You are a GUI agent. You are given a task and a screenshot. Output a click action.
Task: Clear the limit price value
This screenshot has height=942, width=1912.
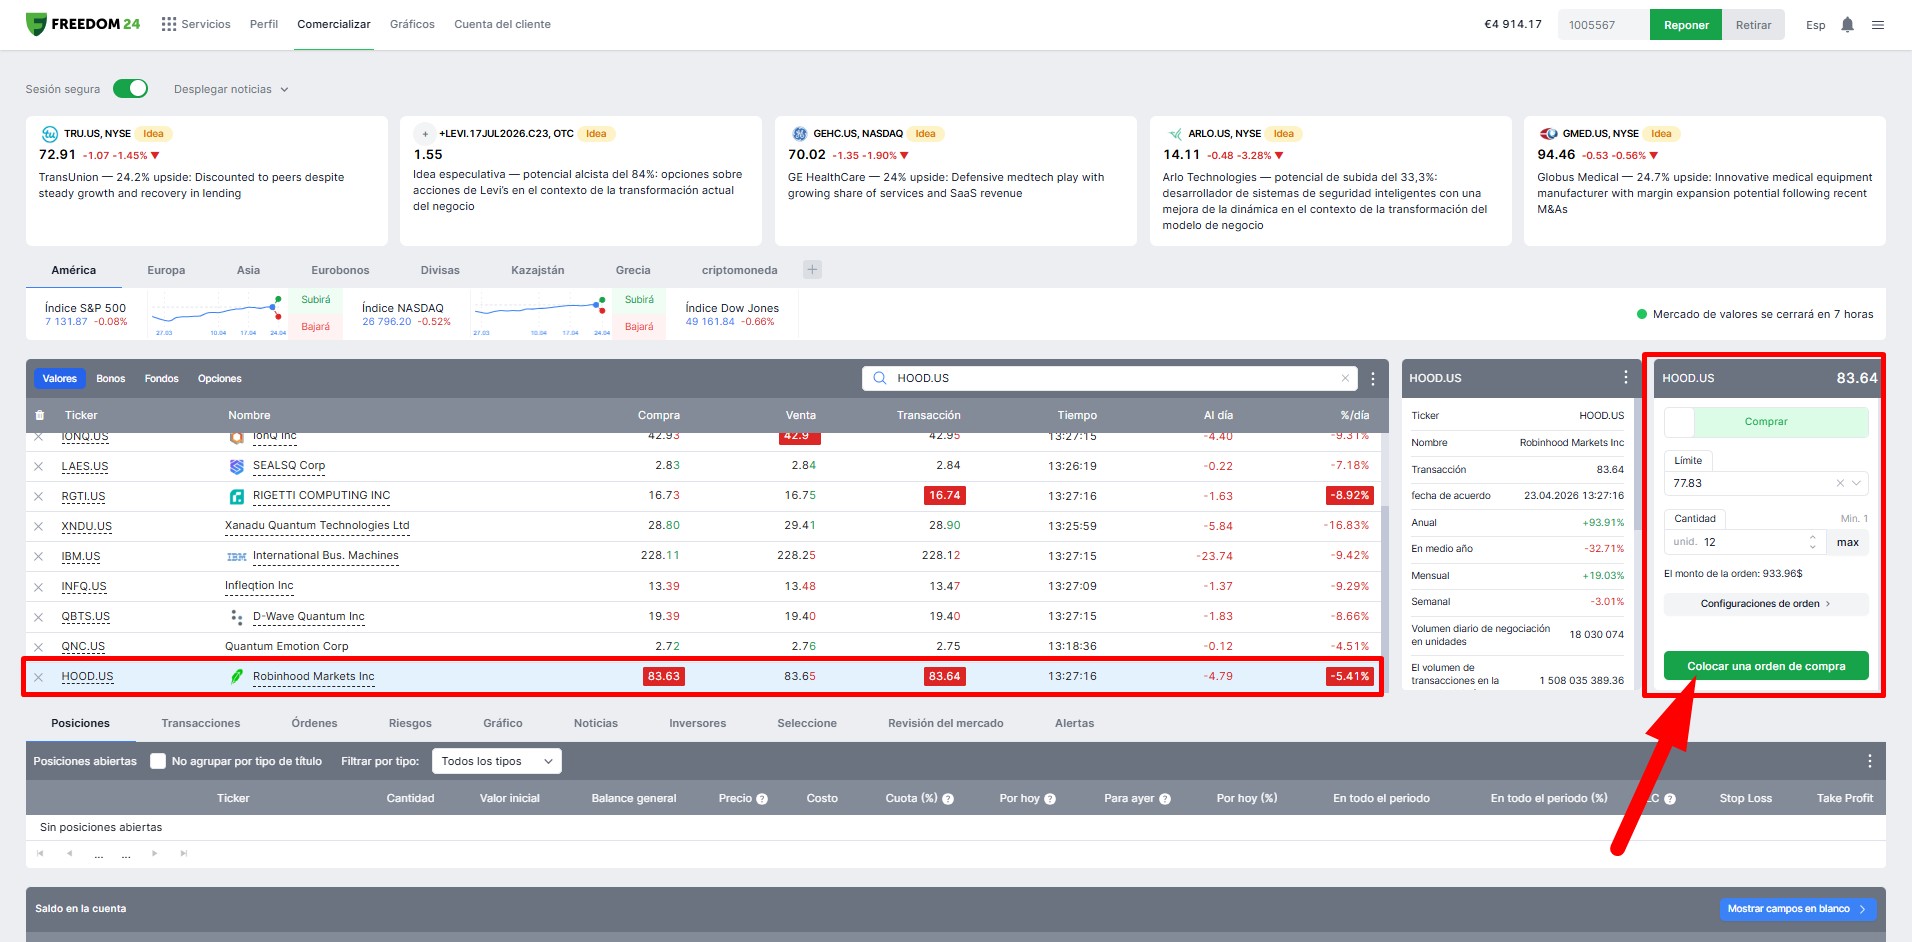(1840, 483)
